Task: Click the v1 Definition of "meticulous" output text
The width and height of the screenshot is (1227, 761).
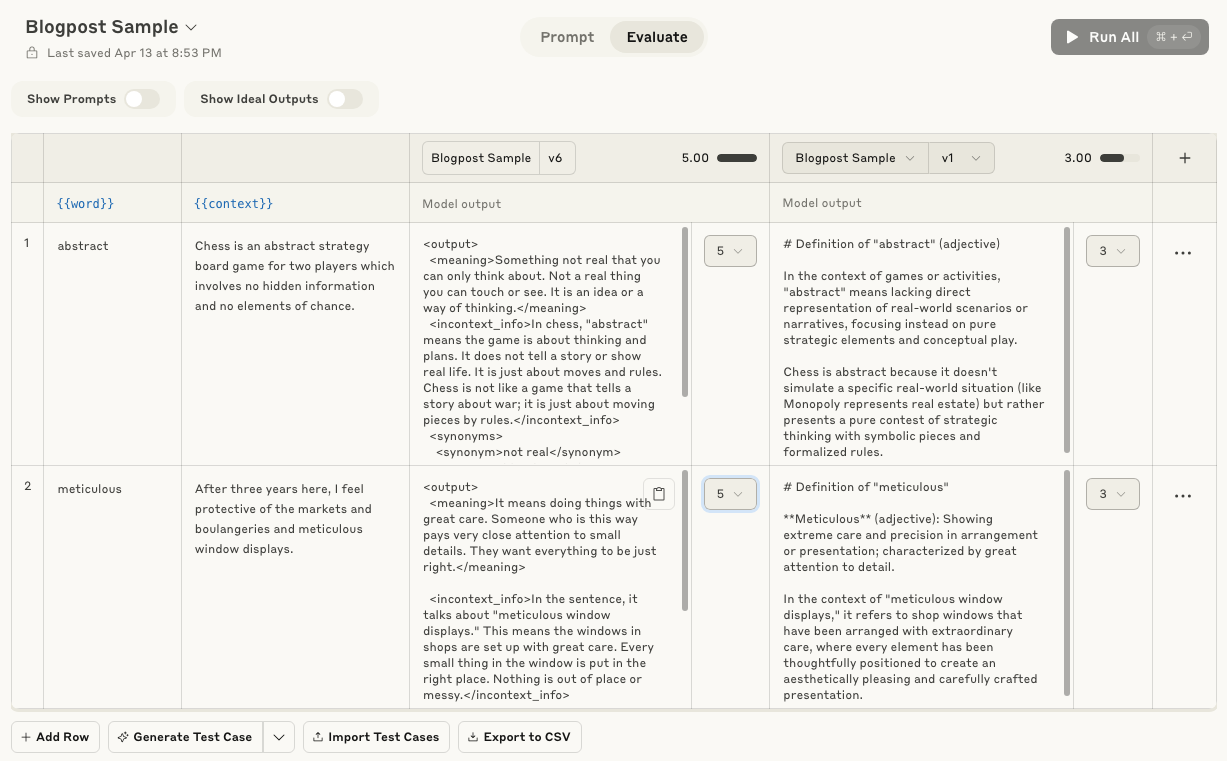Action: point(911,591)
